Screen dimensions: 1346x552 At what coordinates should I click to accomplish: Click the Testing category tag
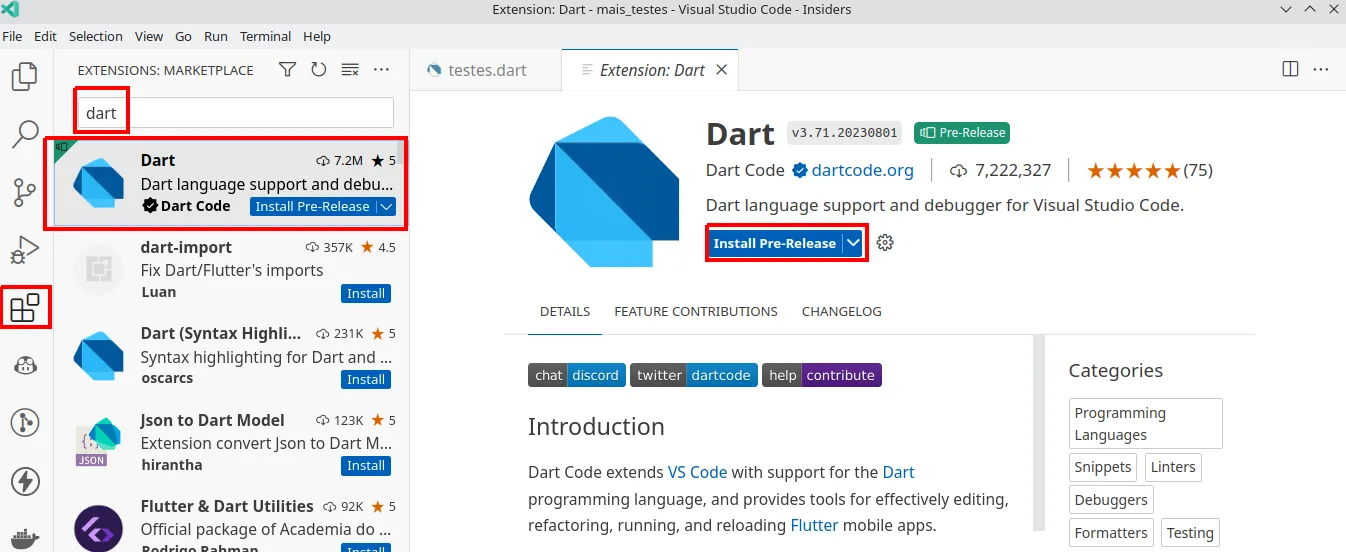point(1190,533)
